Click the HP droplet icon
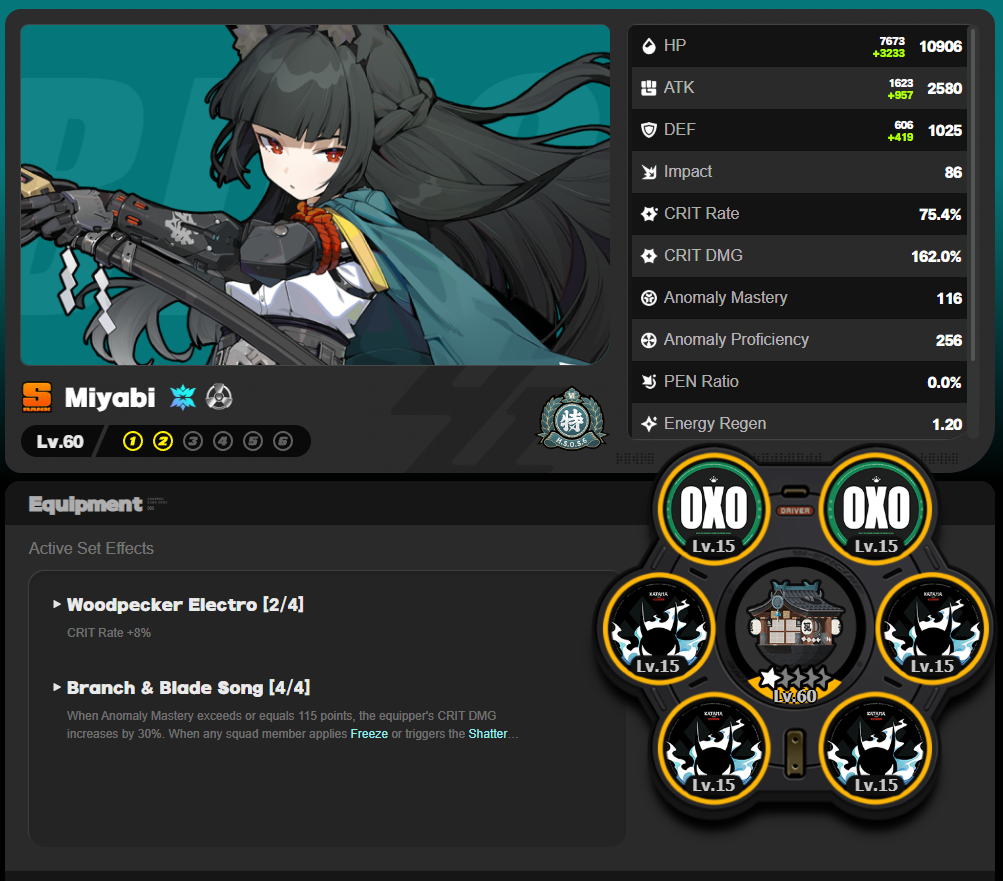 pos(649,46)
